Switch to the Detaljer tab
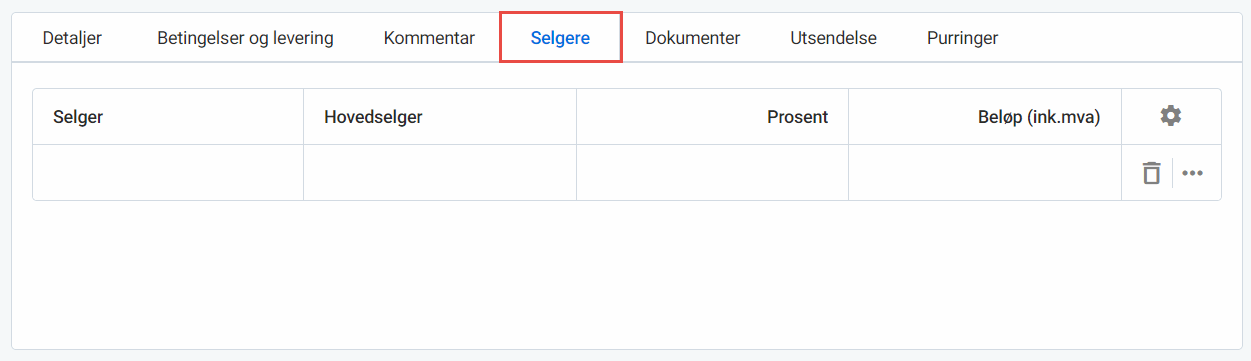This screenshot has width=1251, height=361. point(72,38)
